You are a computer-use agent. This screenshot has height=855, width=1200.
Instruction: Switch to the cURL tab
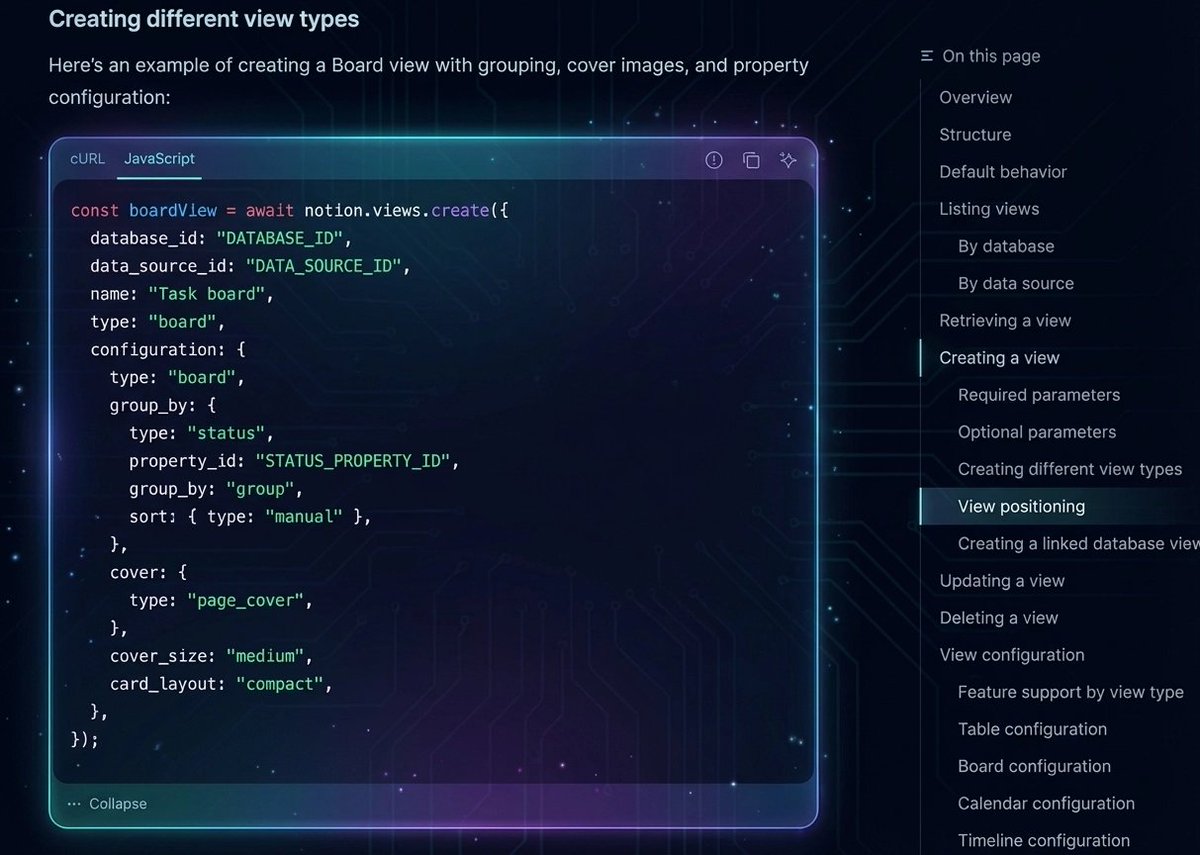click(87, 158)
